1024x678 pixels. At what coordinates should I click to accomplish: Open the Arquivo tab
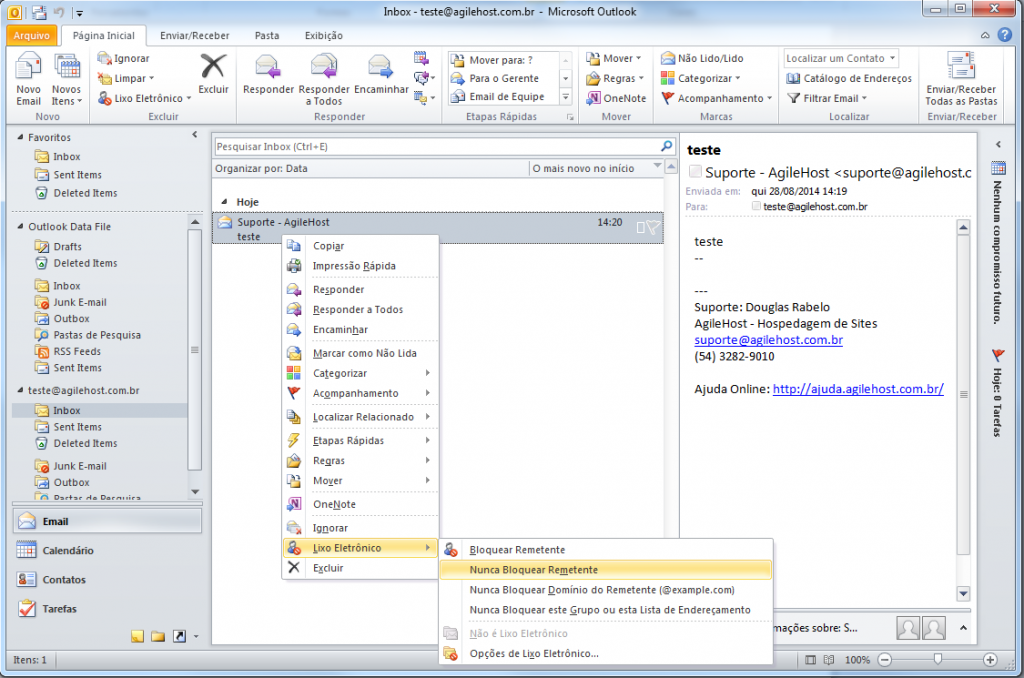[x=31, y=35]
